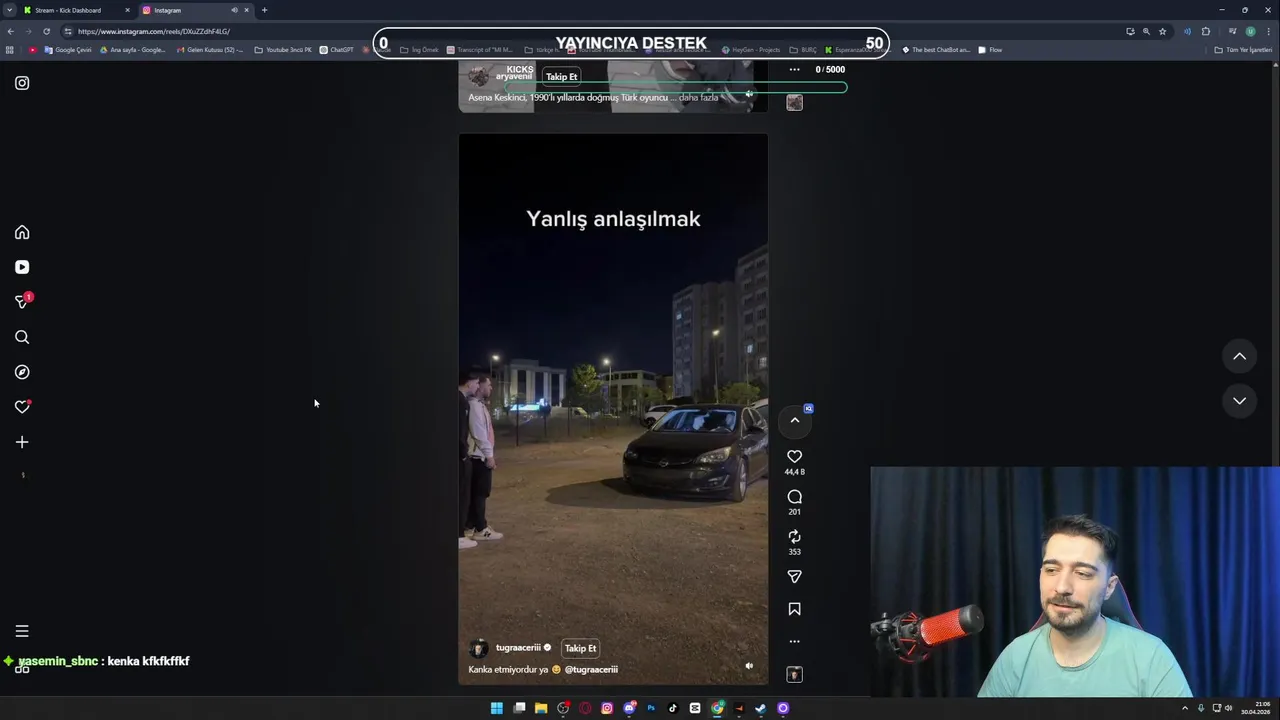Viewport: 1280px width, 720px height.
Task: Click the up arrow above the like button
Action: tap(795, 420)
